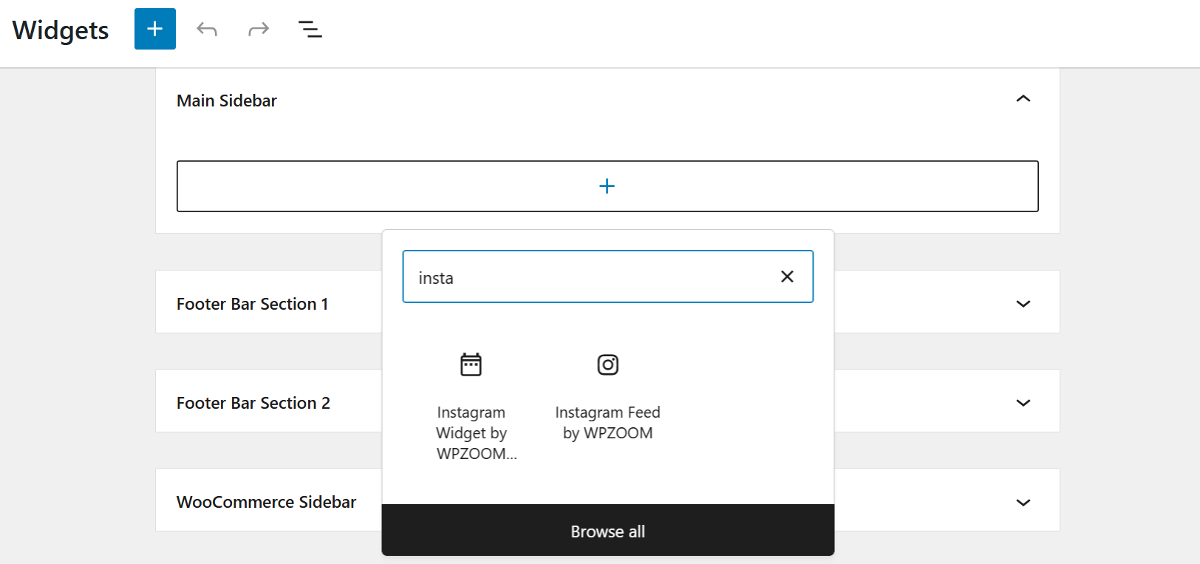1200x564 pixels.
Task: Open the List View icon
Action: 310,29
